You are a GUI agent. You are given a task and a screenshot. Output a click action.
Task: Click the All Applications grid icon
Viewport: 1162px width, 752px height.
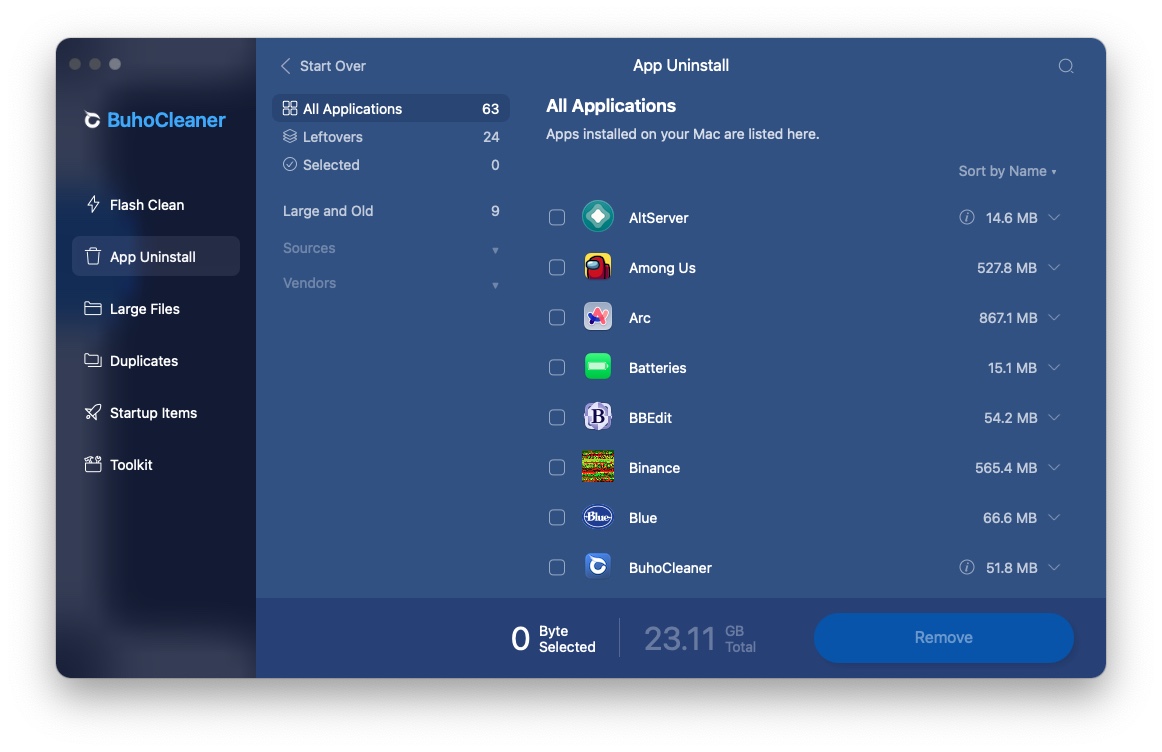(290, 108)
